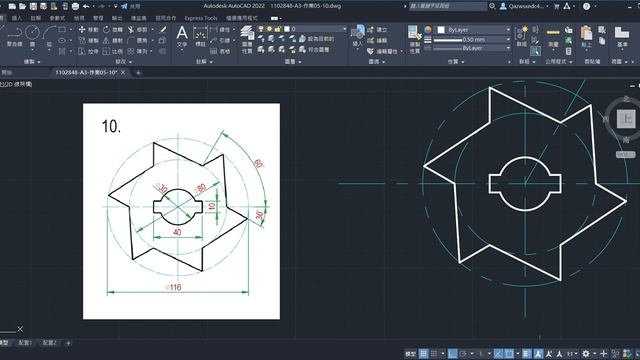Toggle snap mode in status bar
This screenshot has height=360, width=640.
pos(434,353)
